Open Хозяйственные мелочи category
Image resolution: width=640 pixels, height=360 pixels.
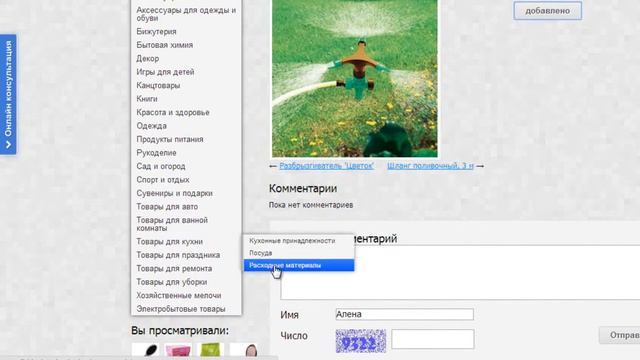pos(179,296)
